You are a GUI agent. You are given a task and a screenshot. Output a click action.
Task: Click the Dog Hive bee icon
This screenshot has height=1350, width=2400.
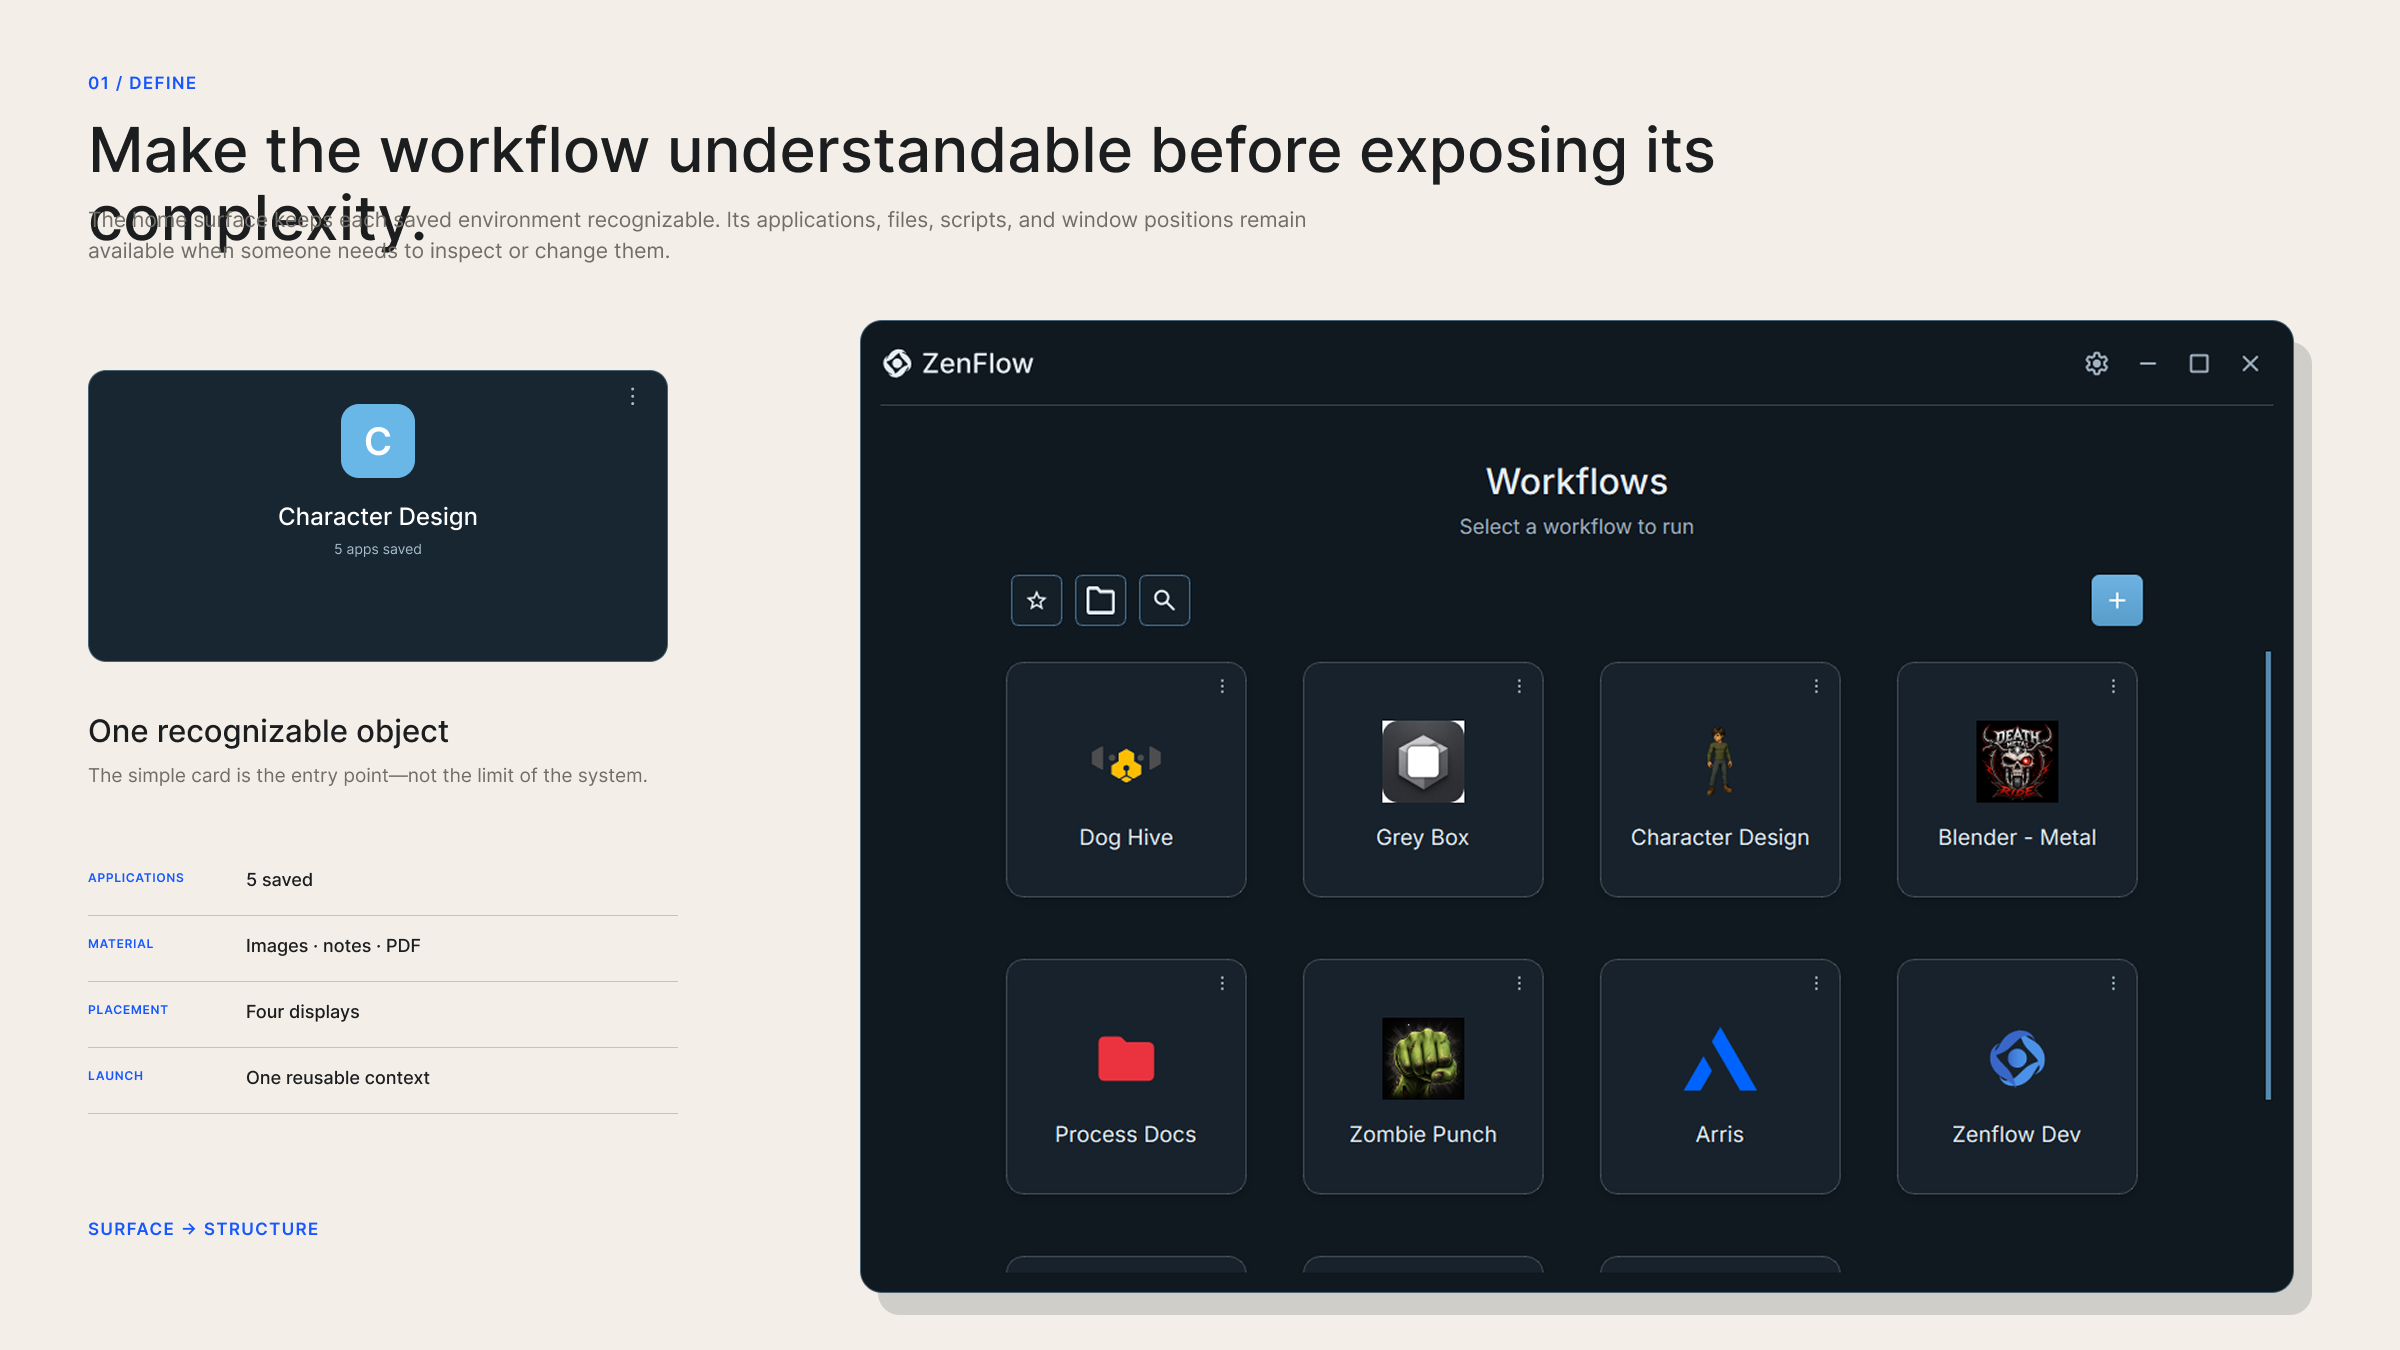1126,763
